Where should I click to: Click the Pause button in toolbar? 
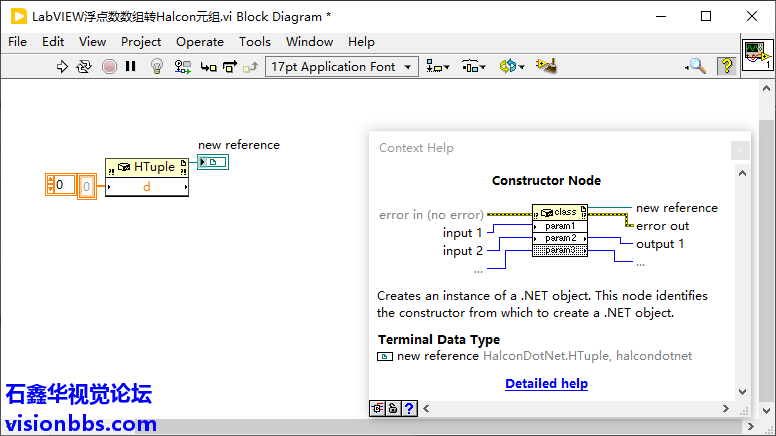tap(131, 67)
